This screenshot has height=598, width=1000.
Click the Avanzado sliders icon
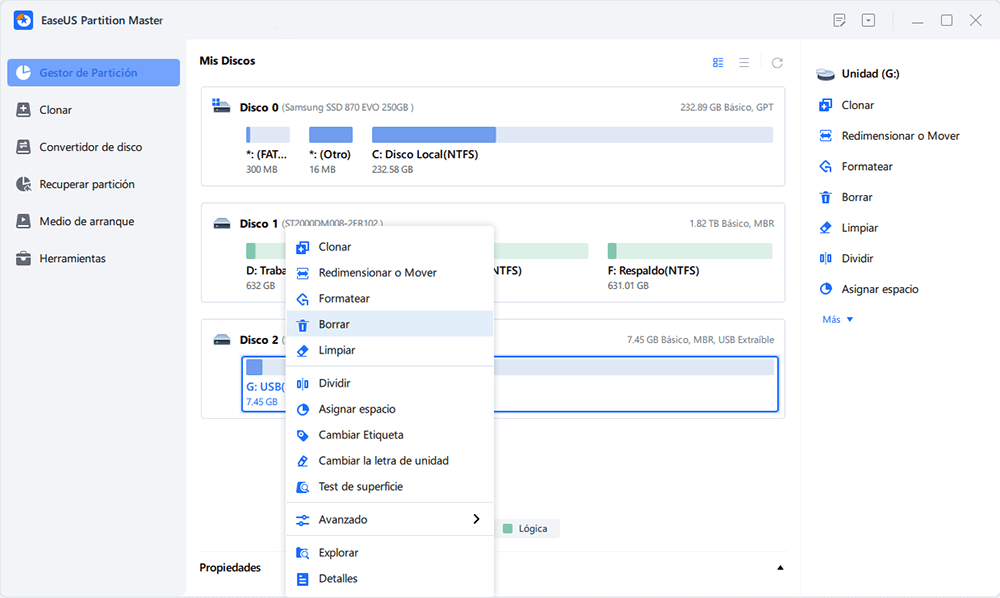pyautogui.click(x=303, y=520)
